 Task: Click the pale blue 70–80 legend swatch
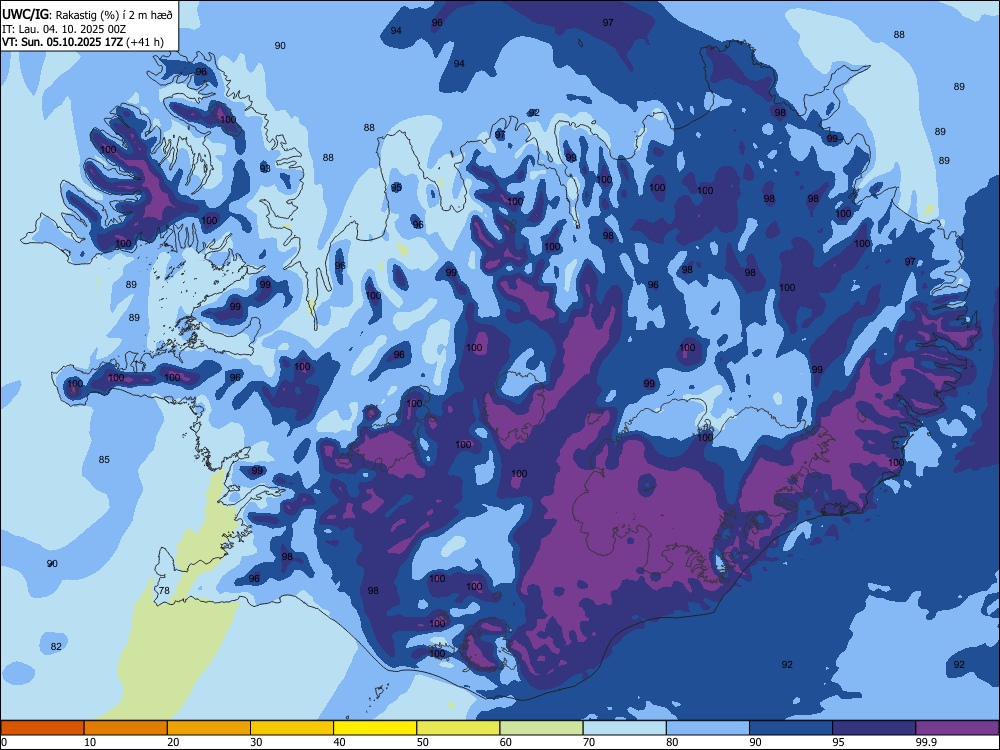pyautogui.click(x=624, y=728)
